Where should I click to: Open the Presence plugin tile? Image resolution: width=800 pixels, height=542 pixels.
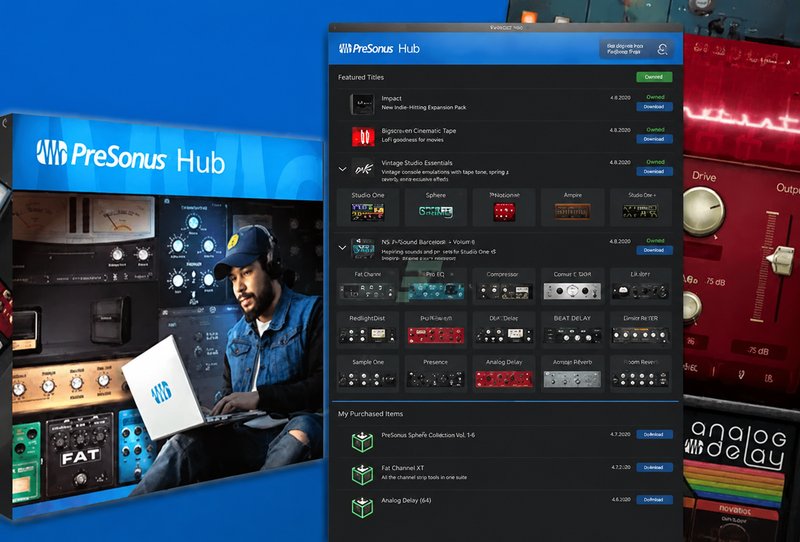436,374
